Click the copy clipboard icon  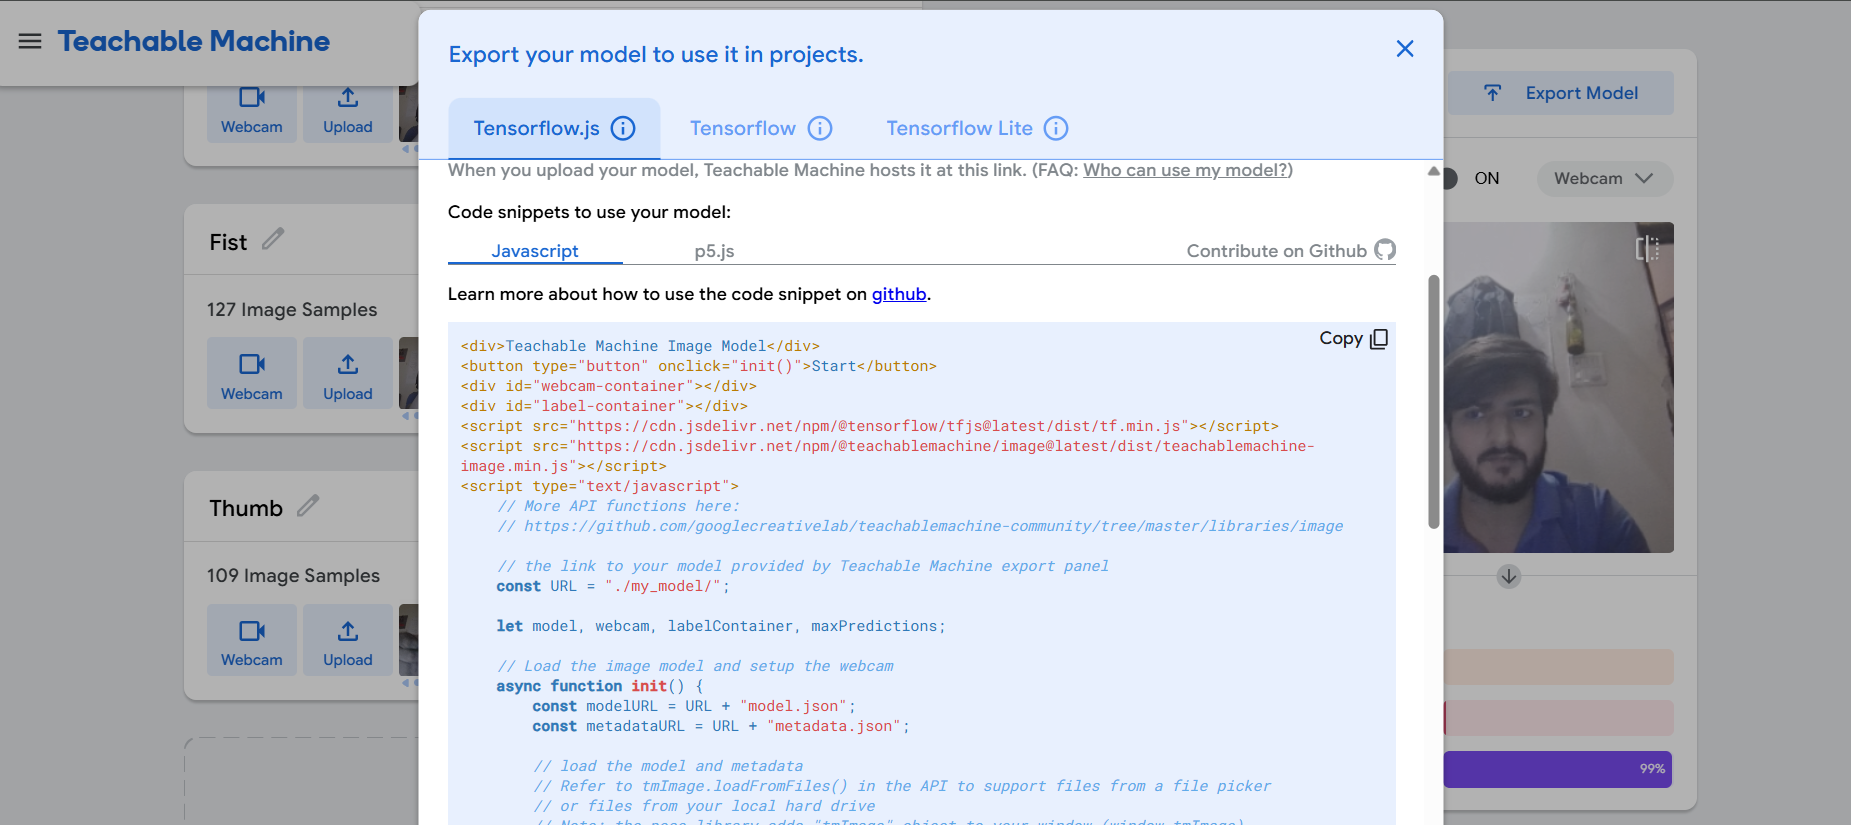(1379, 339)
